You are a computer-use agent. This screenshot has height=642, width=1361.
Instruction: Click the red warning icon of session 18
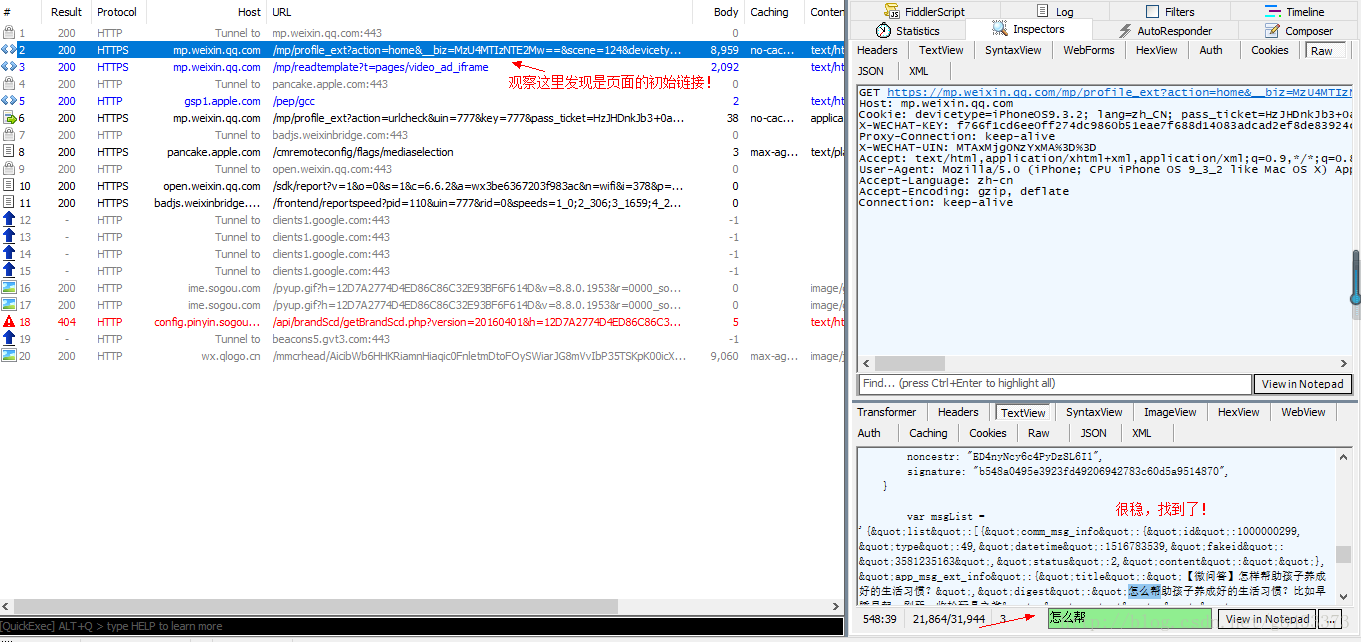pos(9,322)
